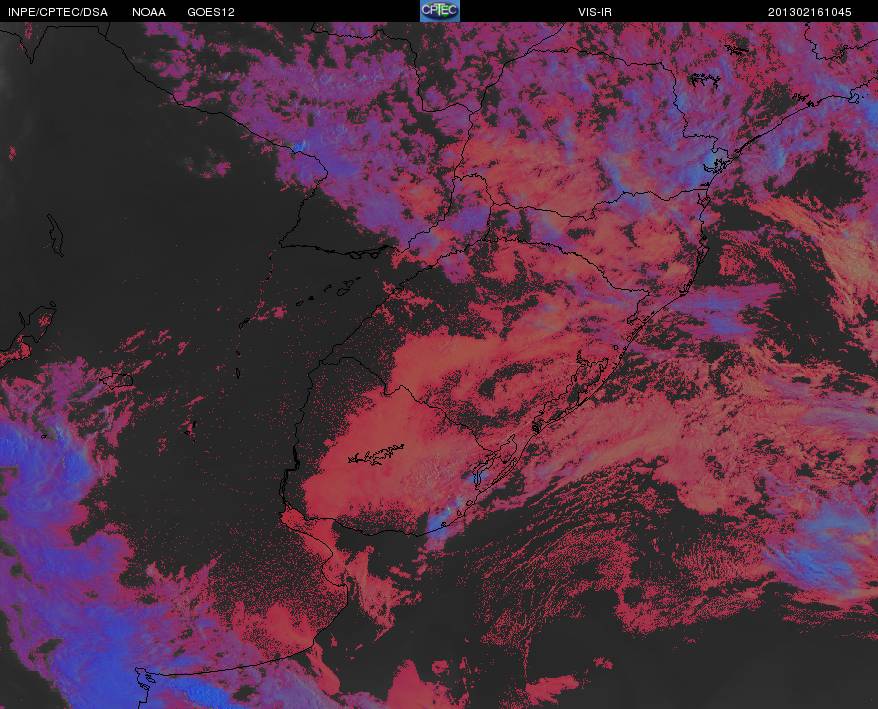878x709 pixels.
Task: Click the INPE/CPTEC/DSA header label
Action: [58, 12]
